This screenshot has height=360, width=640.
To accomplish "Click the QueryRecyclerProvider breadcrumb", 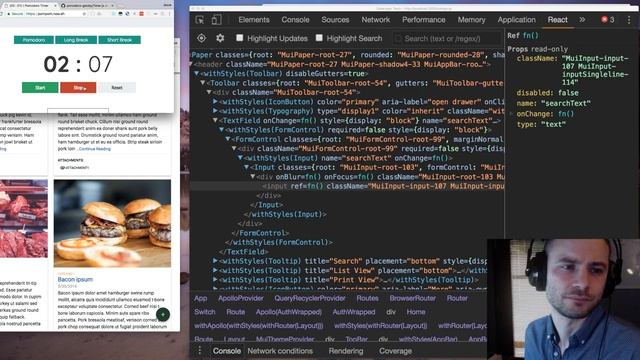I will [x=310, y=298].
